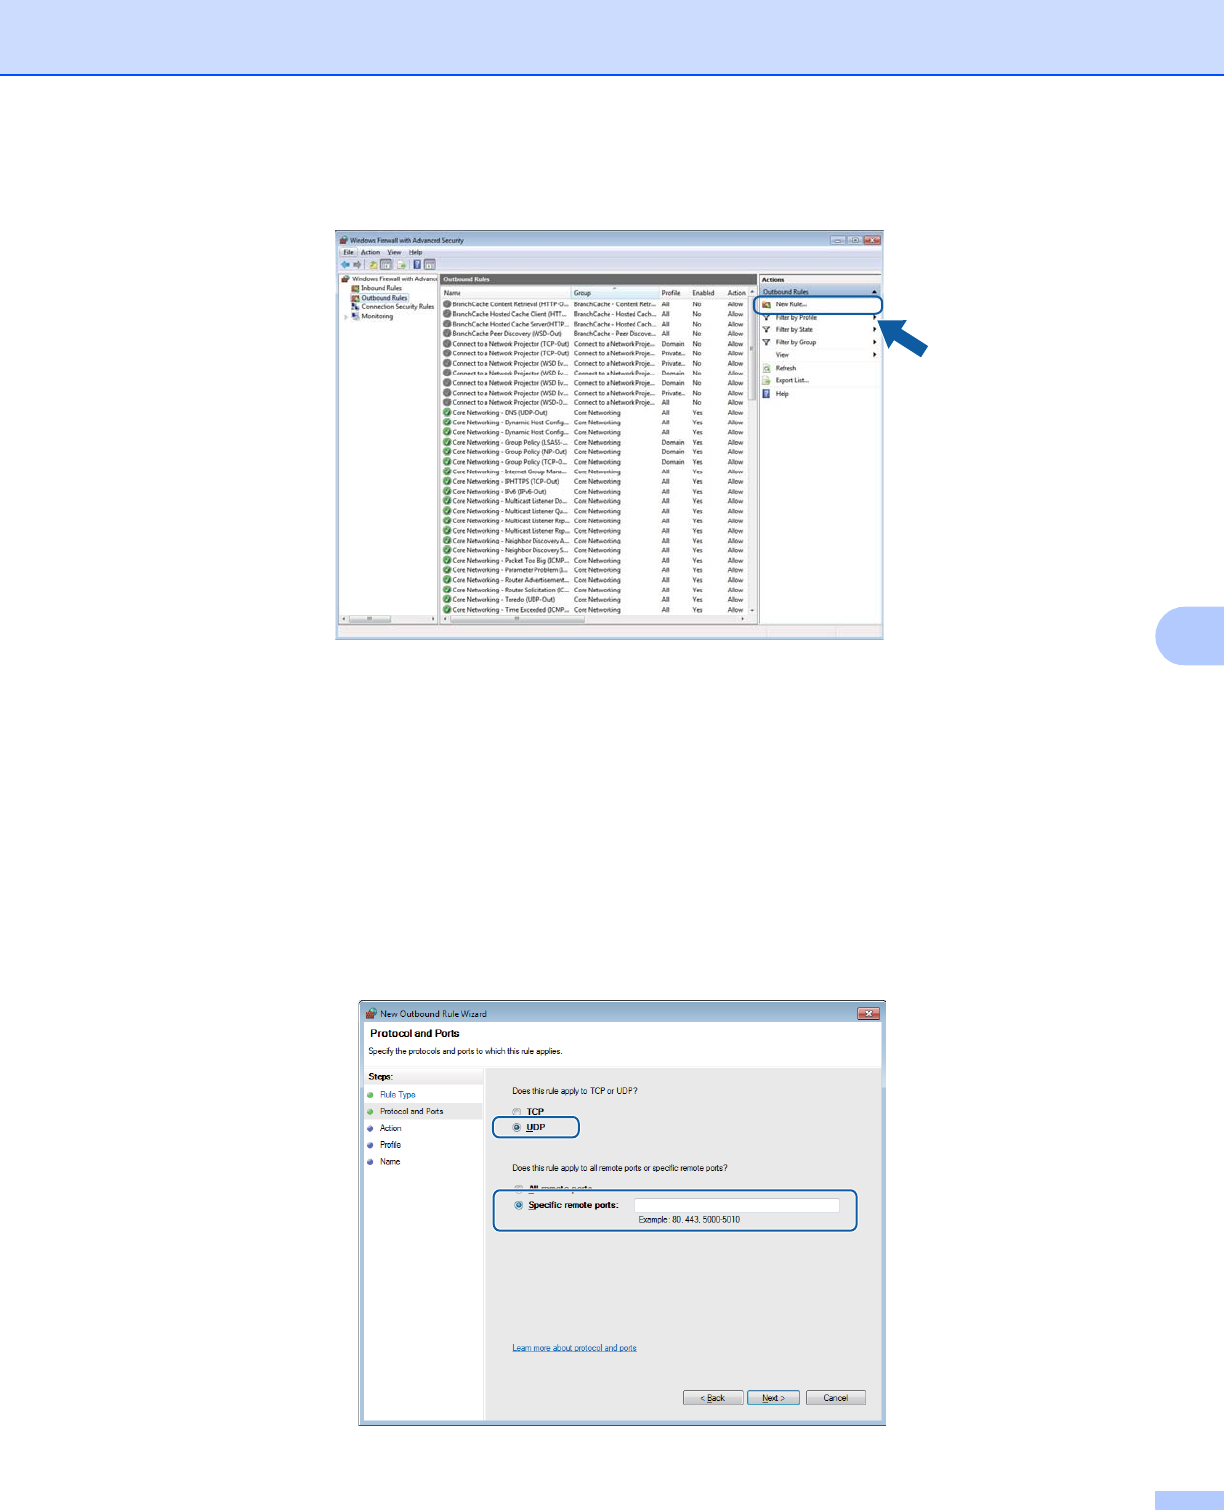Image resolution: width=1224 pixels, height=1510 pixels.
Task: Select the BranchCache Hosted Cache Client rule row
Action: (595, 314)
